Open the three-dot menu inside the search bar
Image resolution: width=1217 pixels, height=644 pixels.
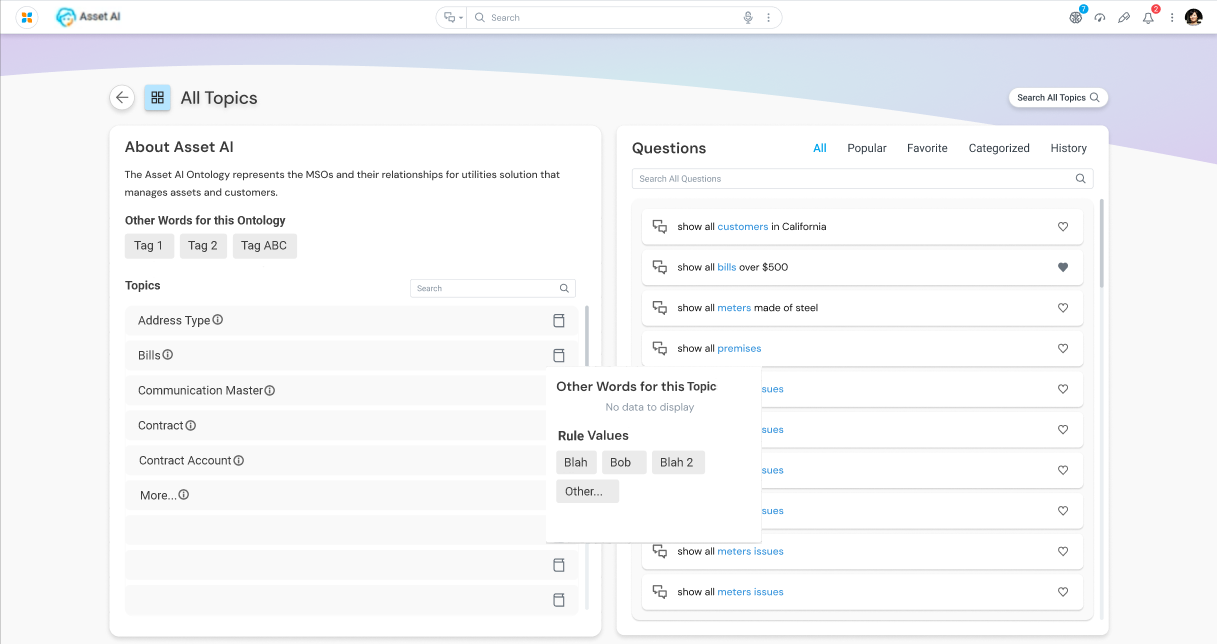(768, 18)
